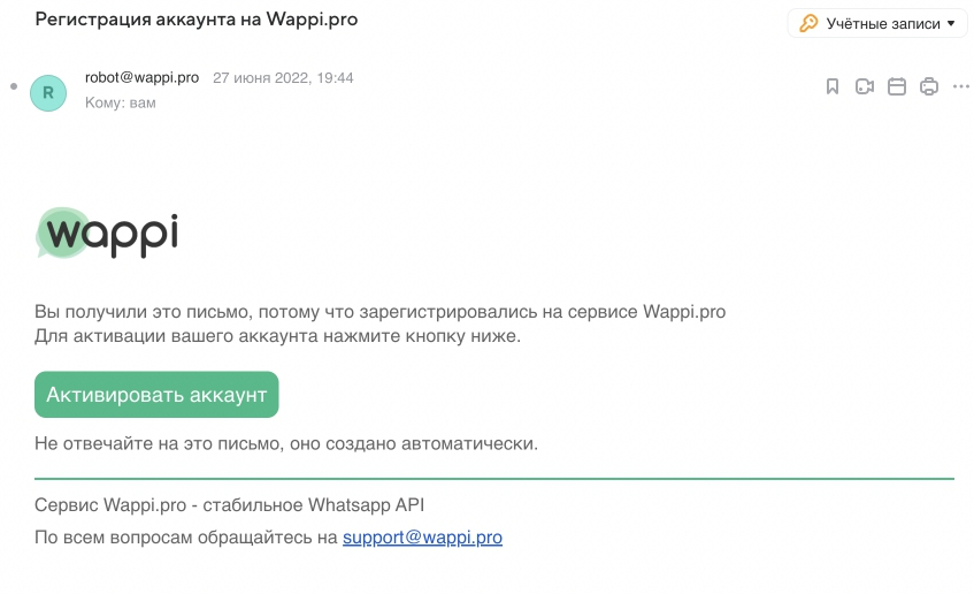Start a video call from the camera icon

(x=865, y=86)
